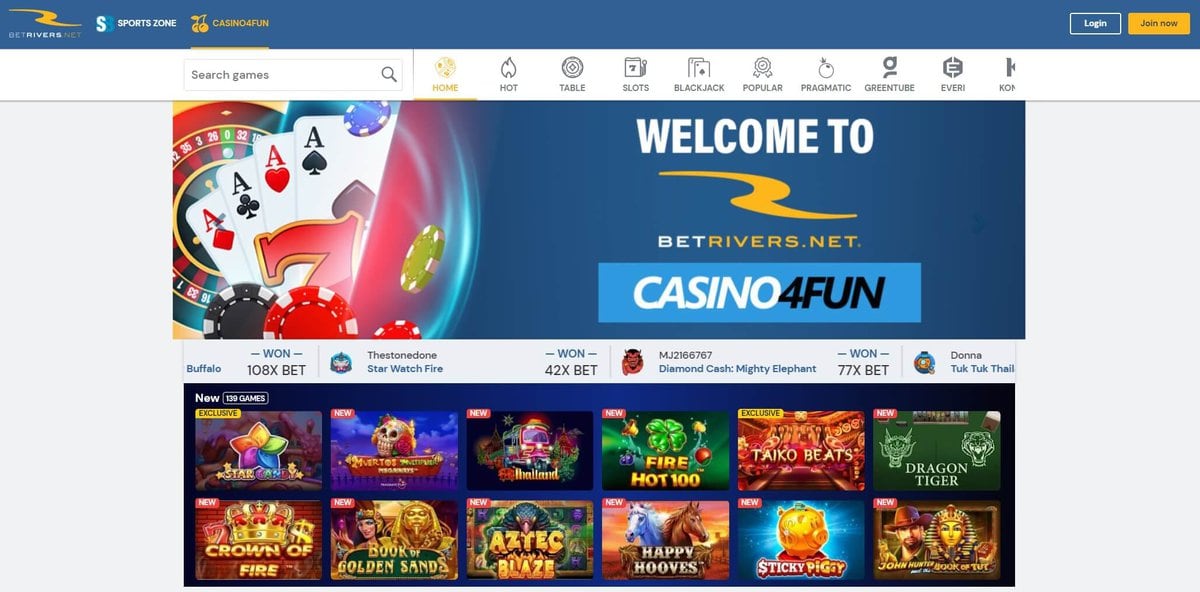This screenshot has height=592, width=1200.
Task: Open the Slots category icon
Action: pyautogui.click(x=635, y=68)
